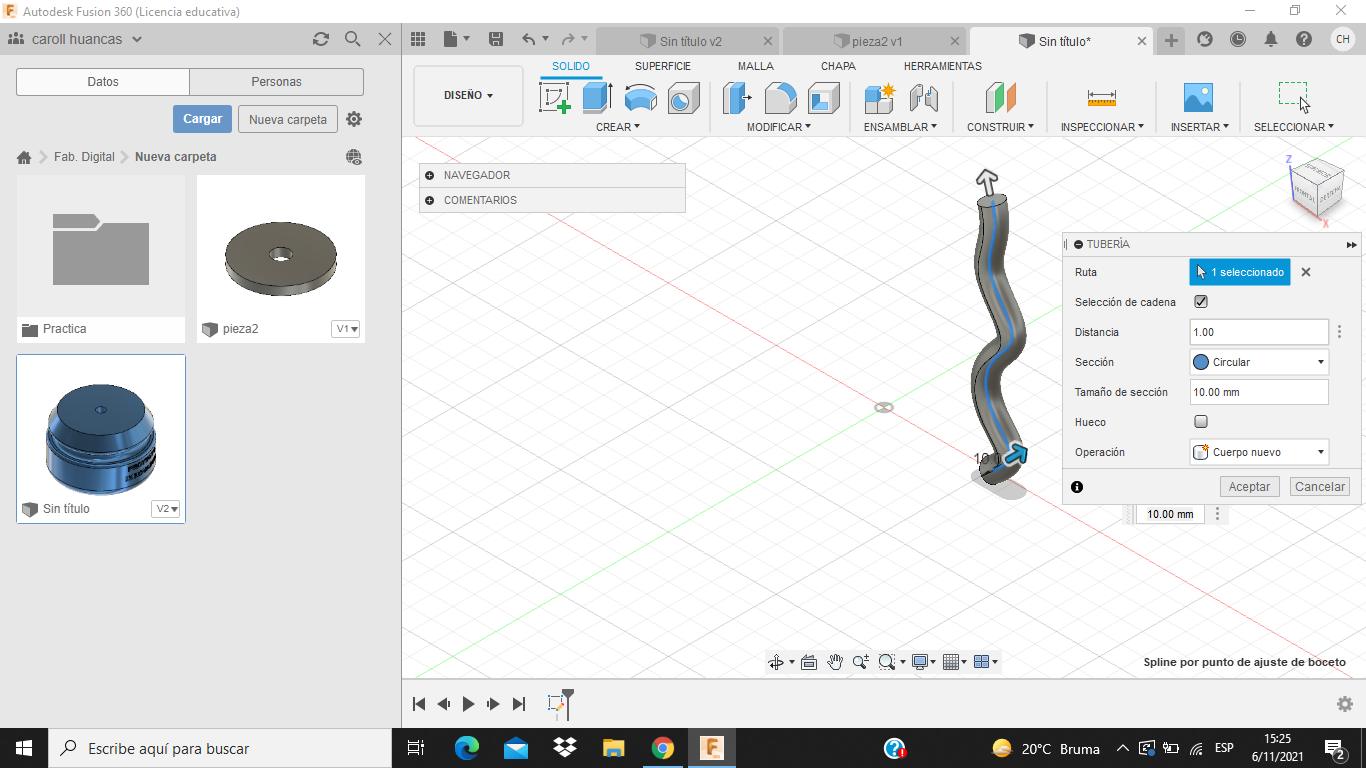Image resolution: width=1366 pixels, height=768 pixels.
Task: Click the sketch feature in timeline
Action: (557, 704)
